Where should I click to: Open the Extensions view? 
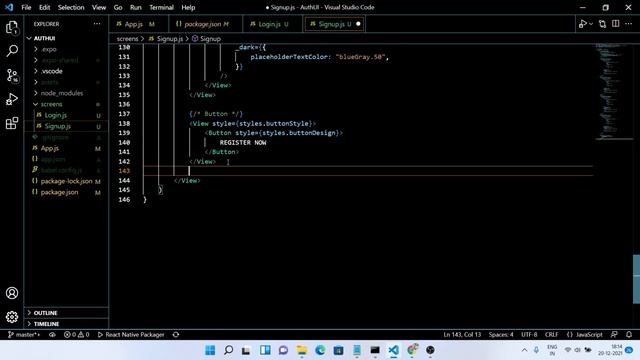click(12, 123)
